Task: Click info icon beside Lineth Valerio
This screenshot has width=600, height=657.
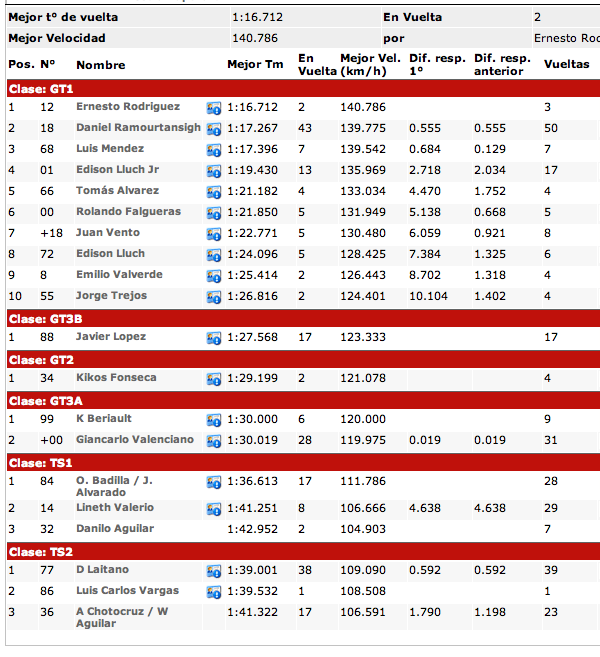Action: [x=213, y=509]
